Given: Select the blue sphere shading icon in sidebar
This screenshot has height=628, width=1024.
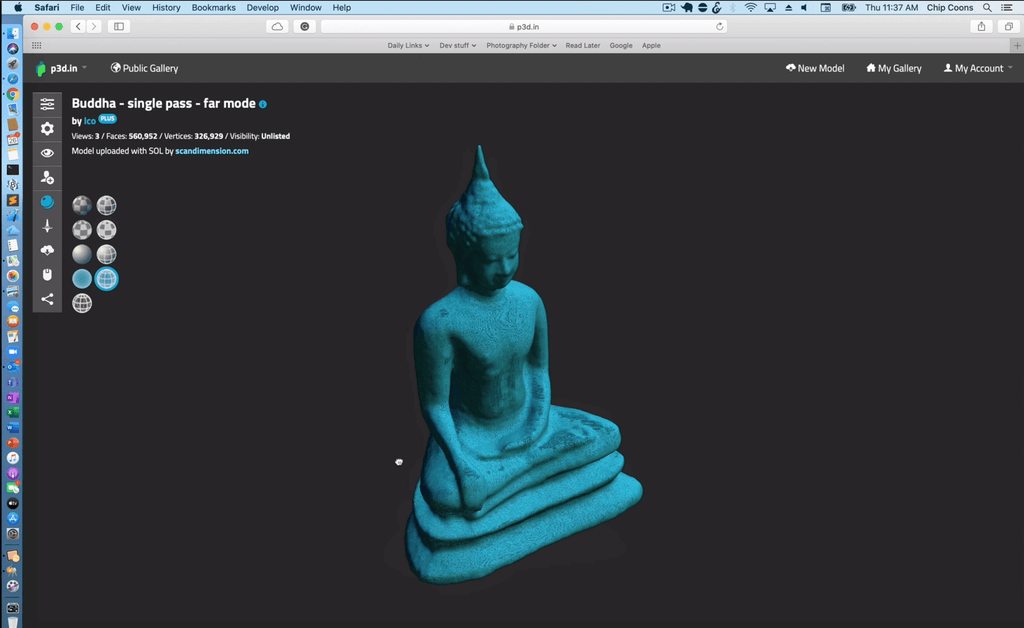Looking at the screenshot, I should click(47, 202).
